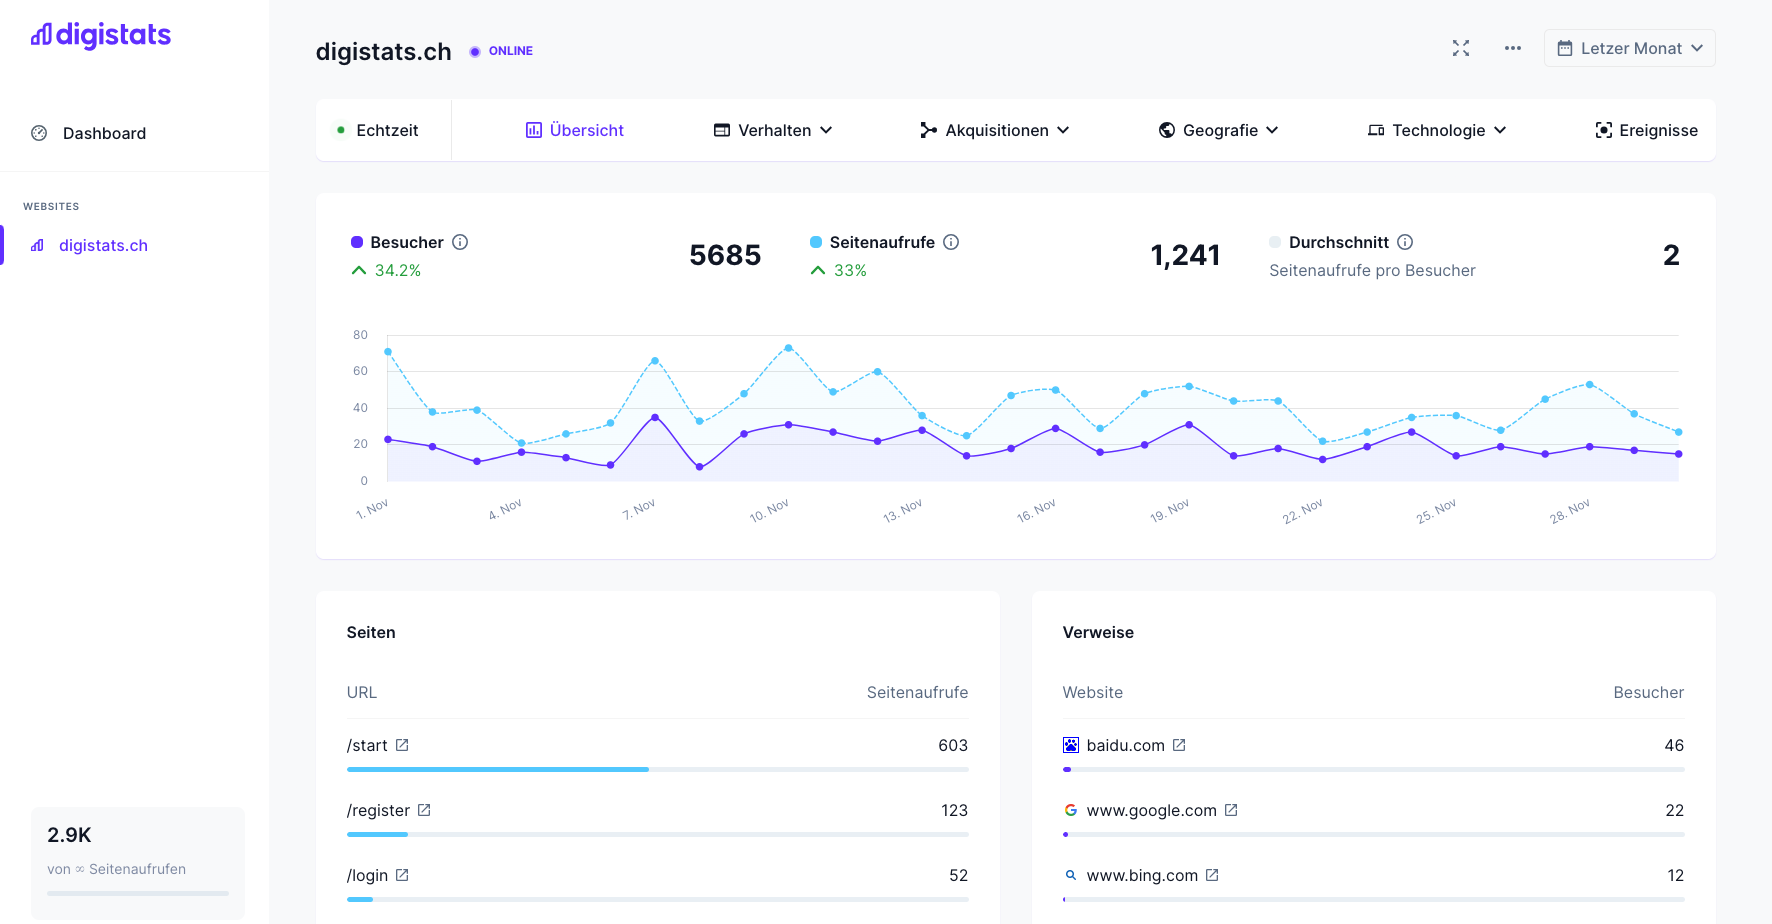Click the 603 pageviews value
This screenshot has height=924, width=1772.
pos(953,745)
